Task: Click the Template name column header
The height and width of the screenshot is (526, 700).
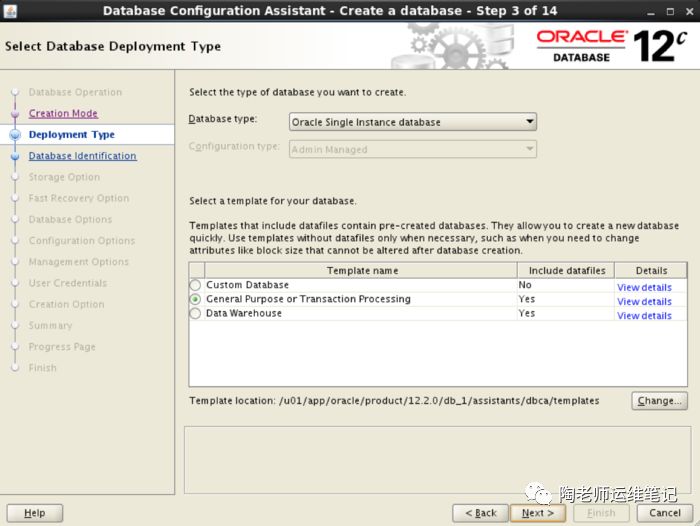Action: point(361,270)
